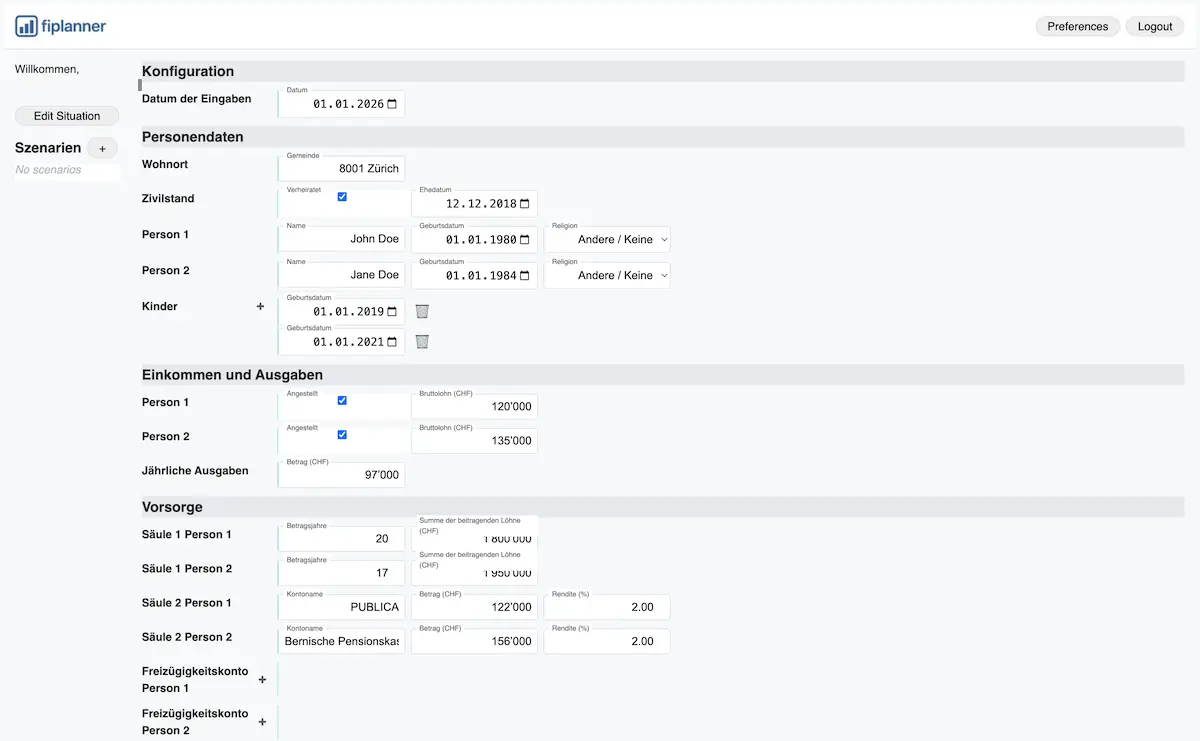
Task: Disable Angestellt for Person 2
Action: tap(342, 434)
